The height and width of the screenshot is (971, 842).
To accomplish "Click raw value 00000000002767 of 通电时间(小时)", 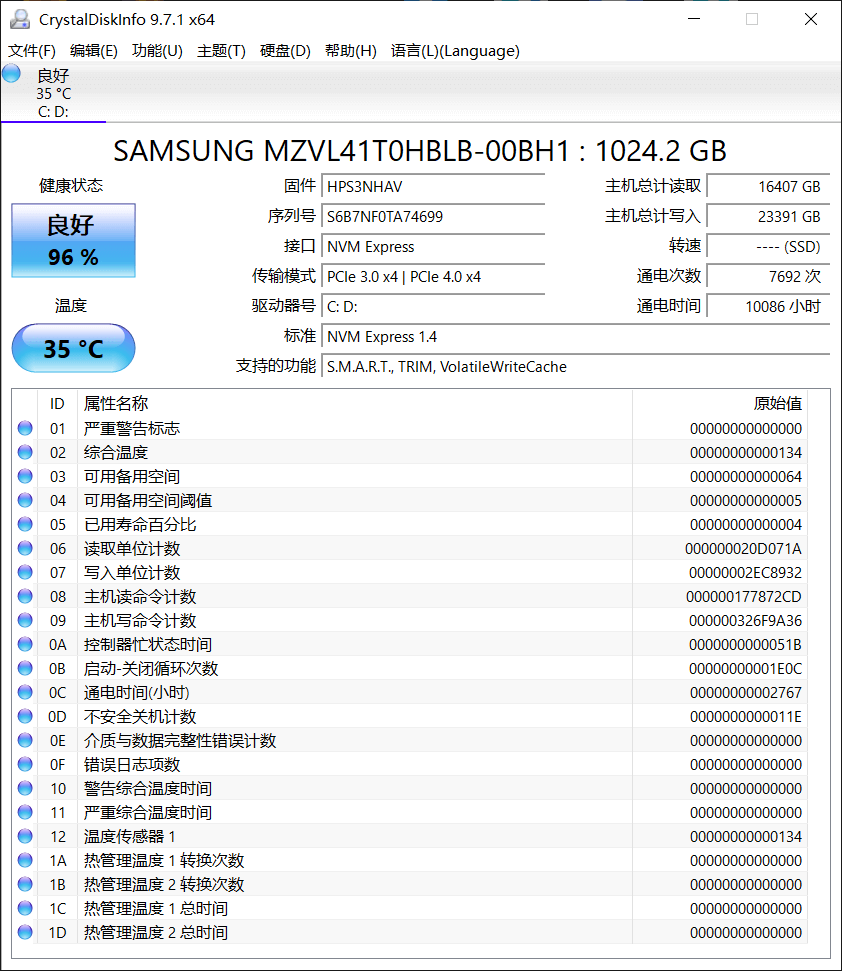I will (x=746, y=693).
